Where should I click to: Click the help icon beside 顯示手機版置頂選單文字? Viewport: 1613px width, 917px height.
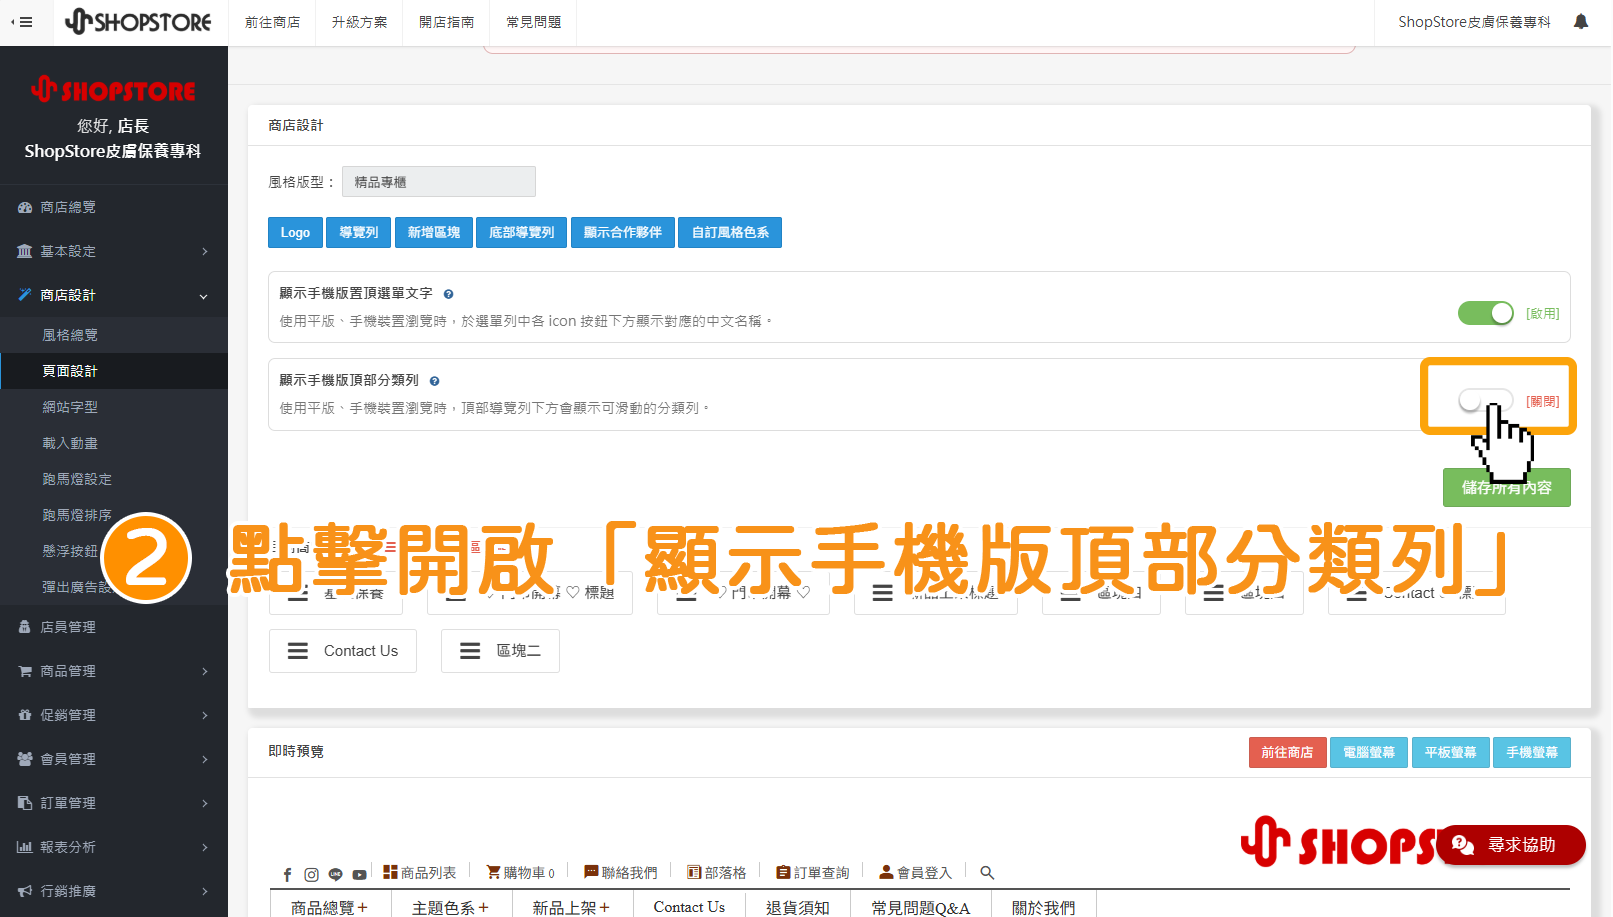(x=448, y=294)
